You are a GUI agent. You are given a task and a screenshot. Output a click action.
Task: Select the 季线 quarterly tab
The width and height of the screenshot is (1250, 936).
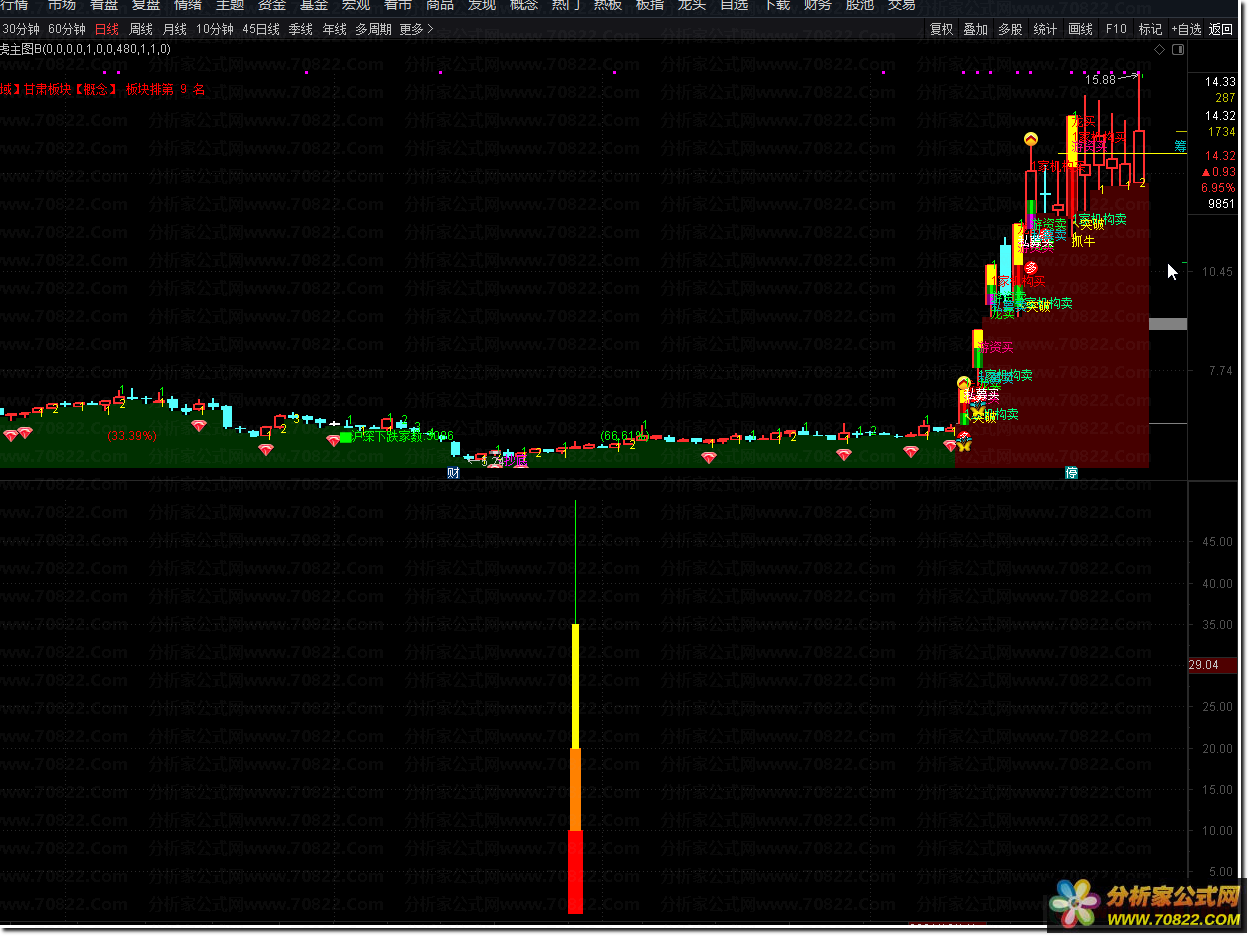pos(301,29)
